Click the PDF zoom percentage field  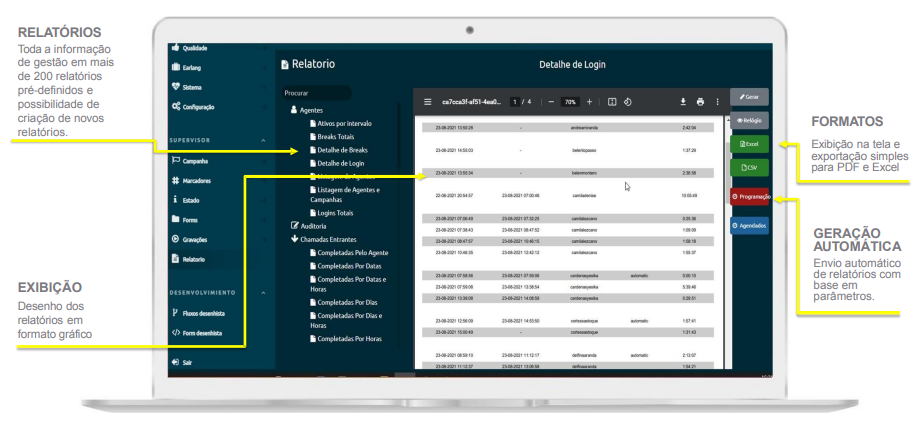(570, 102)
